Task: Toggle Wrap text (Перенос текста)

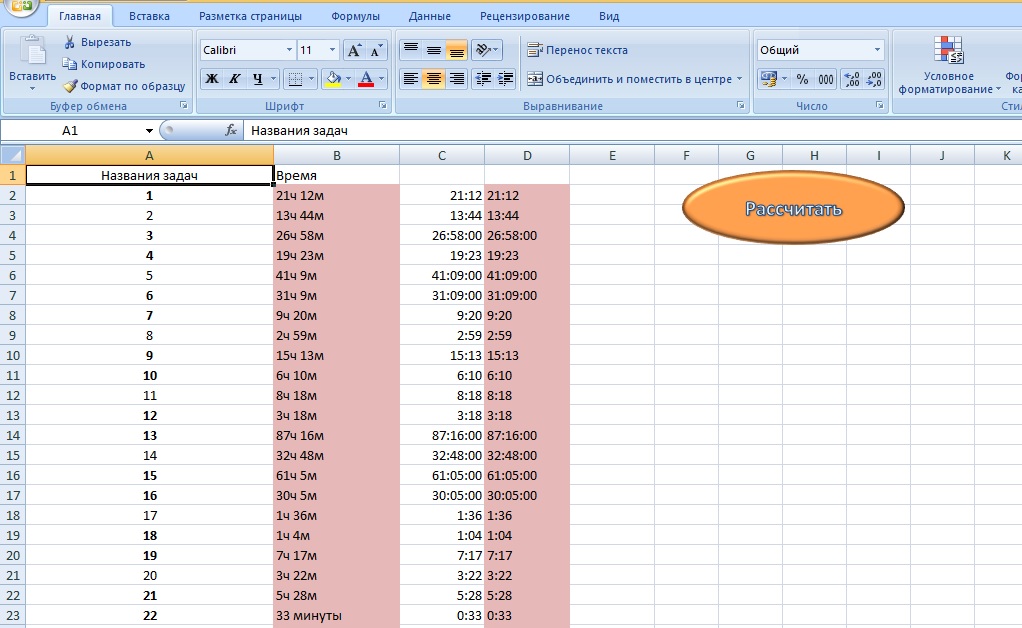Action: (577, 50)
